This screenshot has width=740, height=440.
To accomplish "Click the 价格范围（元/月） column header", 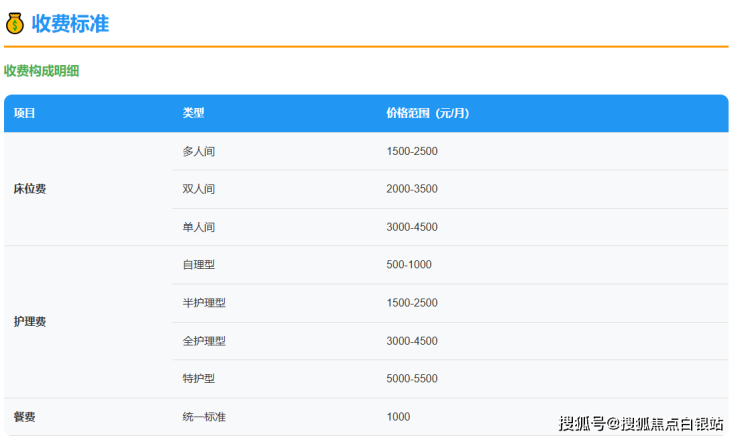I will pyautogui.click(x=427, y=114).
